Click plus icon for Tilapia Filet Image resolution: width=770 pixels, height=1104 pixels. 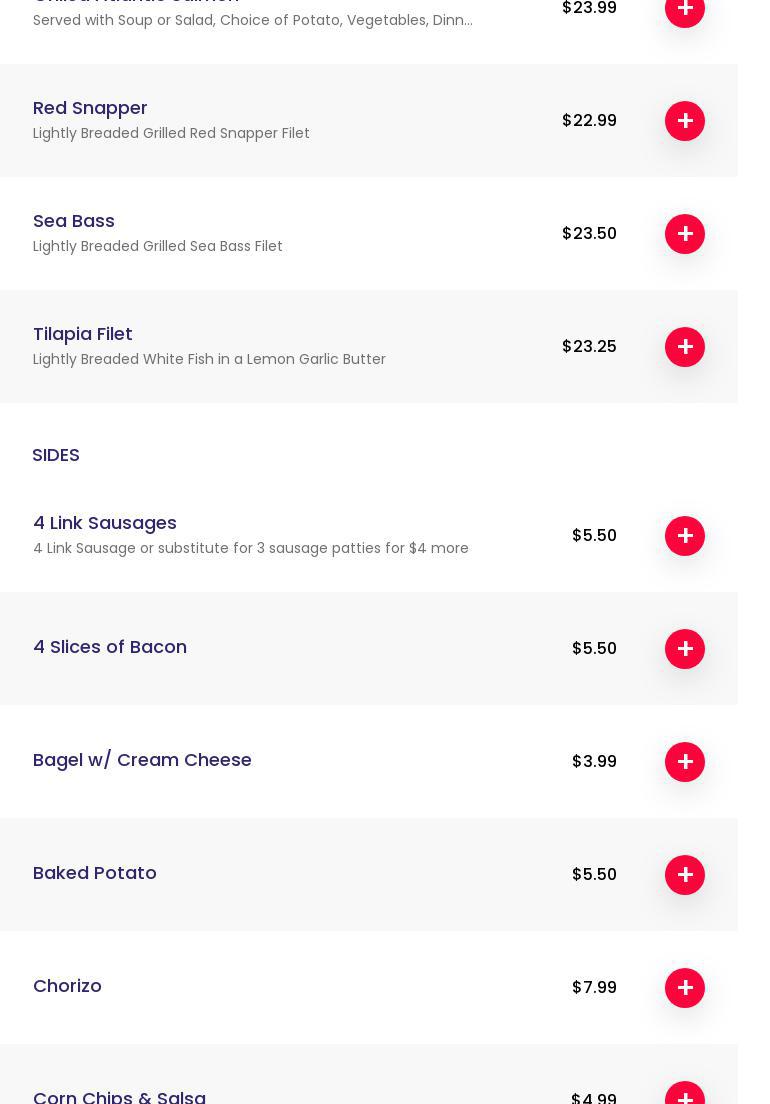click(x=685, y=347)
